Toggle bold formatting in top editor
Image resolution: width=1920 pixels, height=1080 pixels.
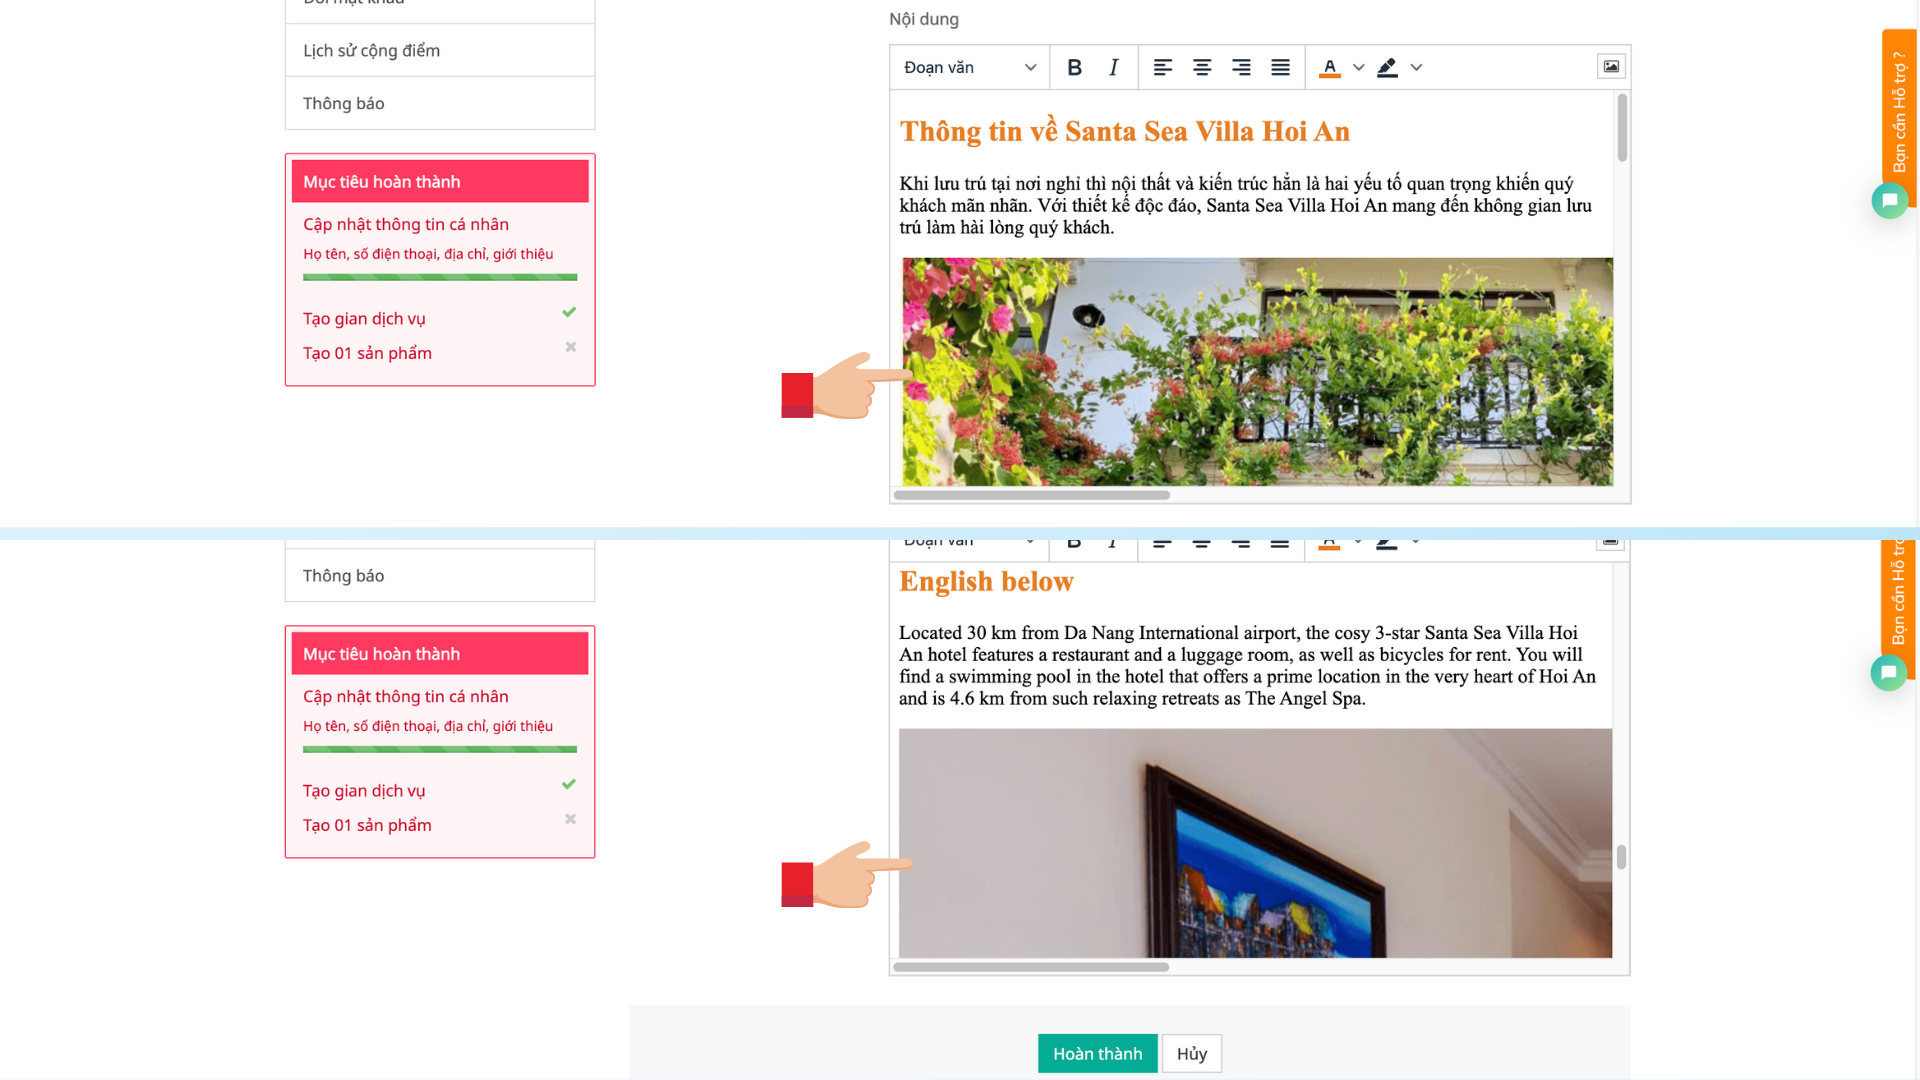click(x=1074, y=67)
